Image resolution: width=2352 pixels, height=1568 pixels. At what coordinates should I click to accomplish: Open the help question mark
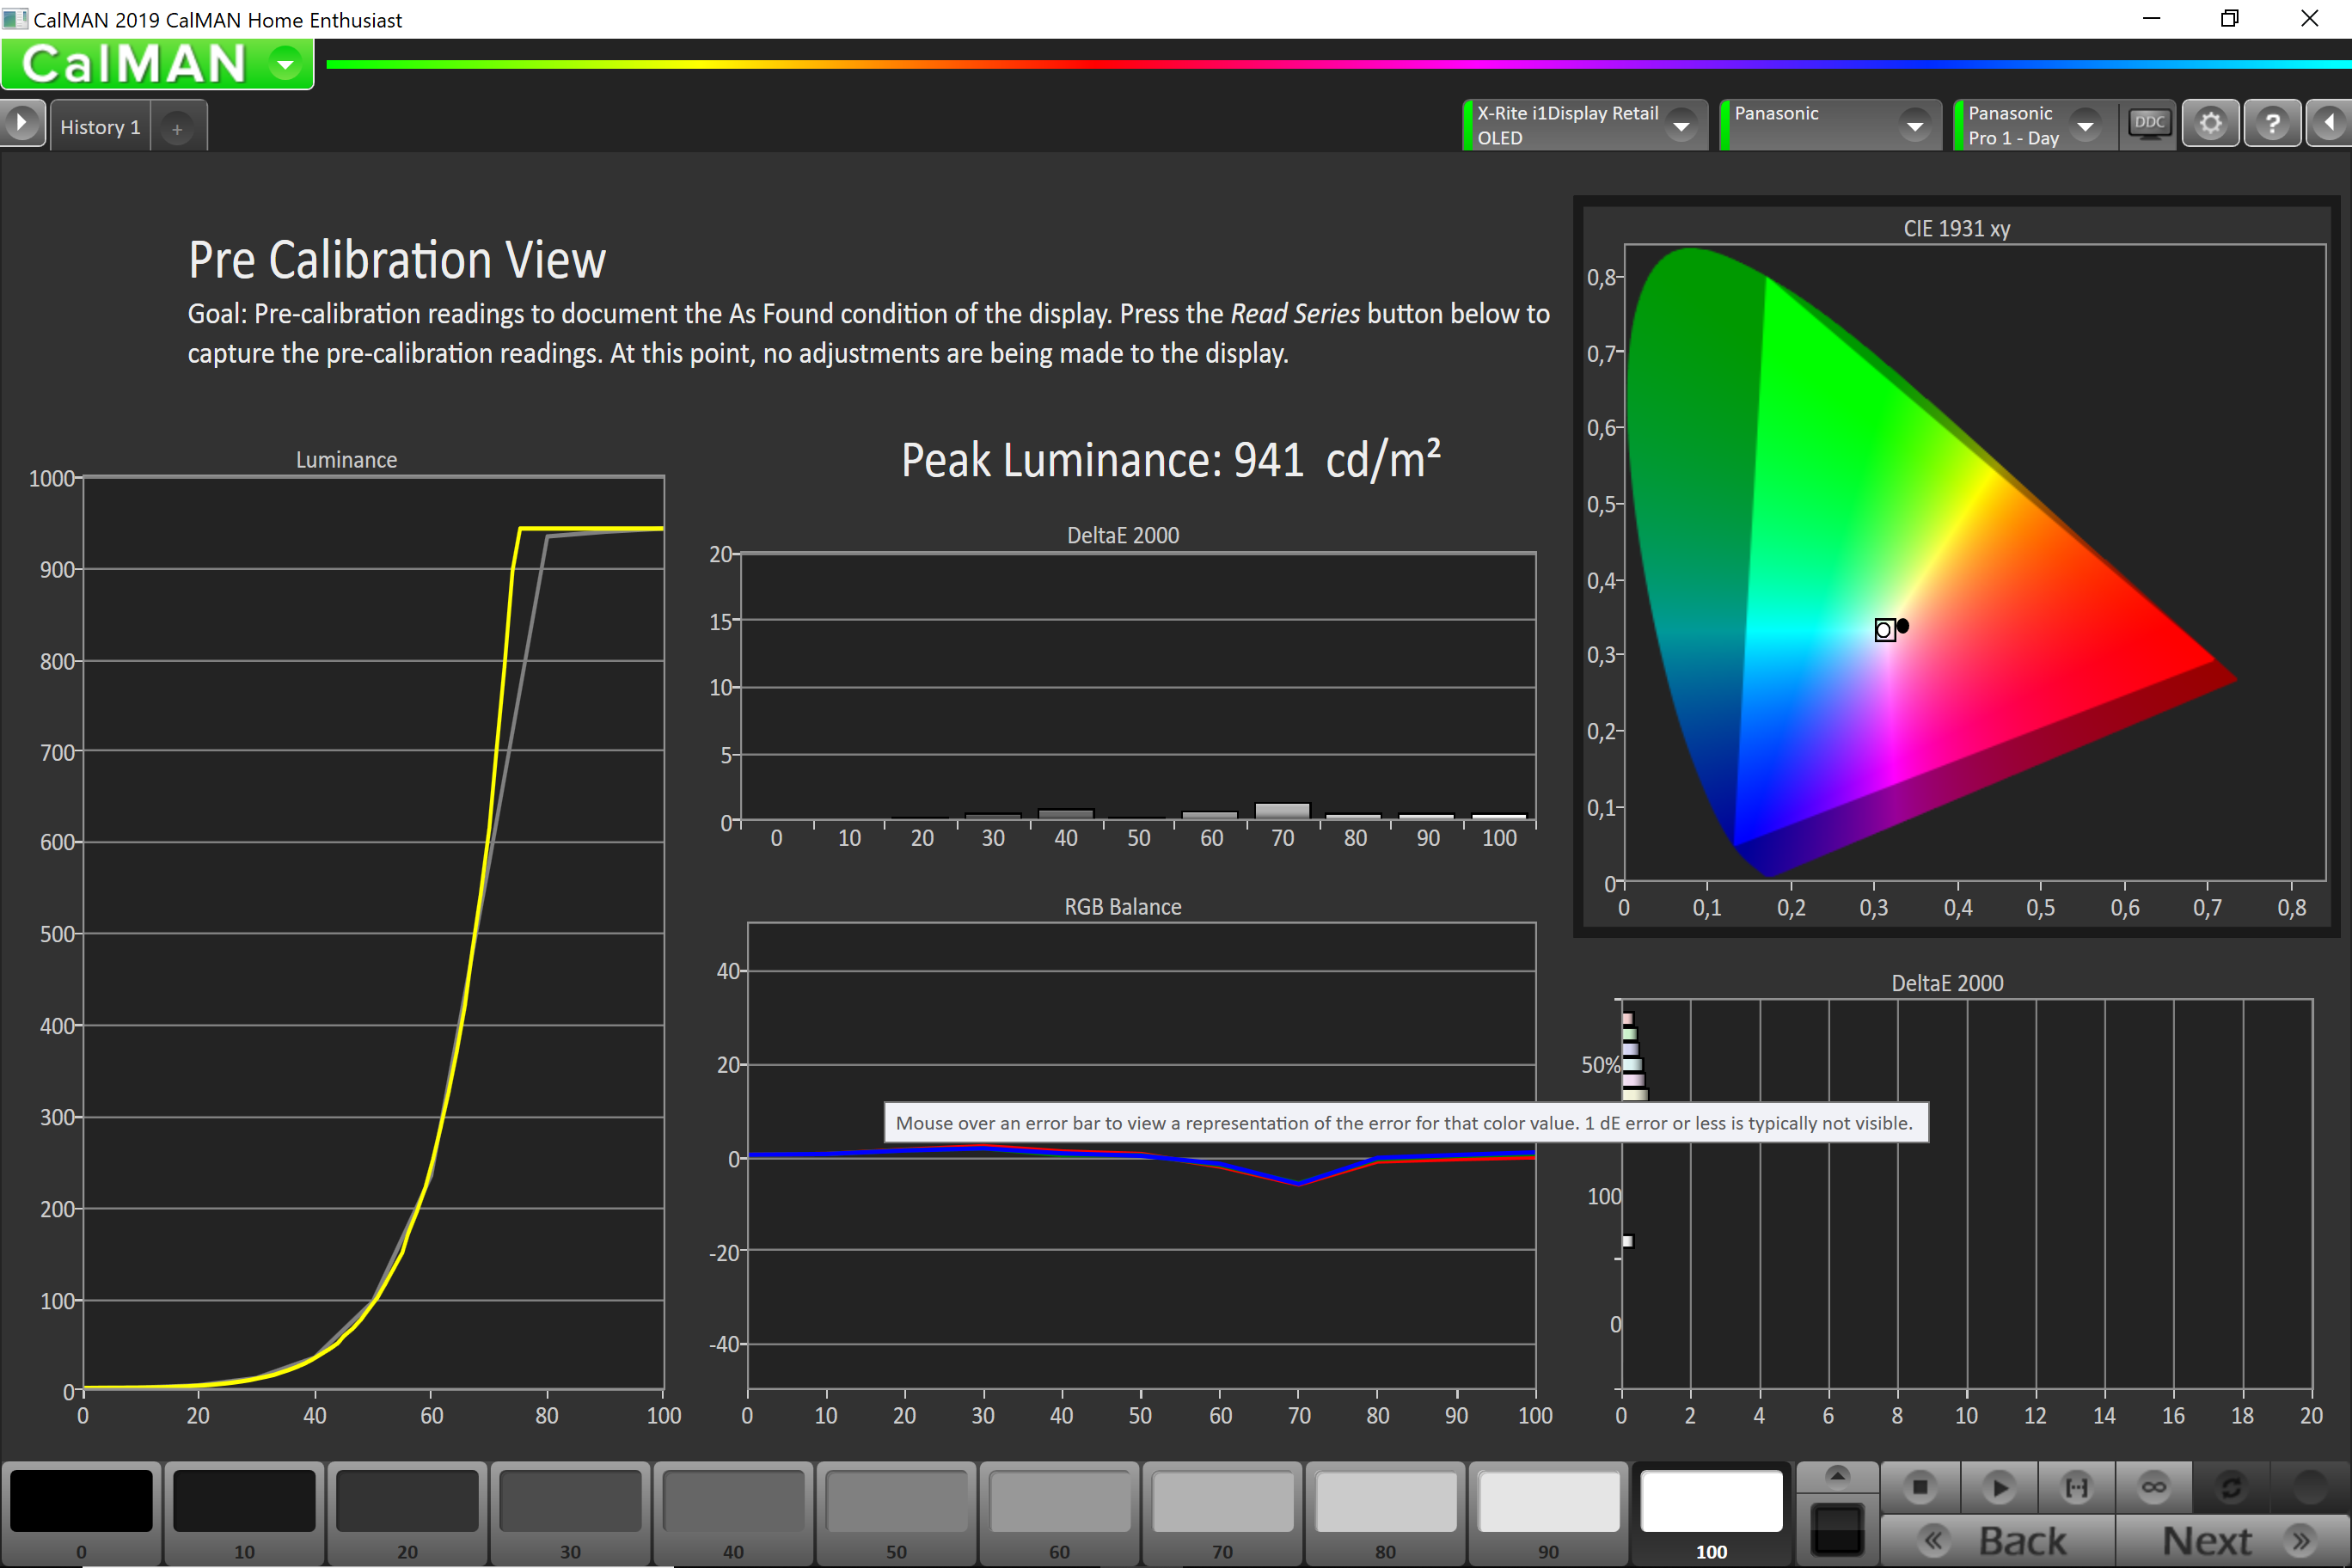[x=2272, y=124]
